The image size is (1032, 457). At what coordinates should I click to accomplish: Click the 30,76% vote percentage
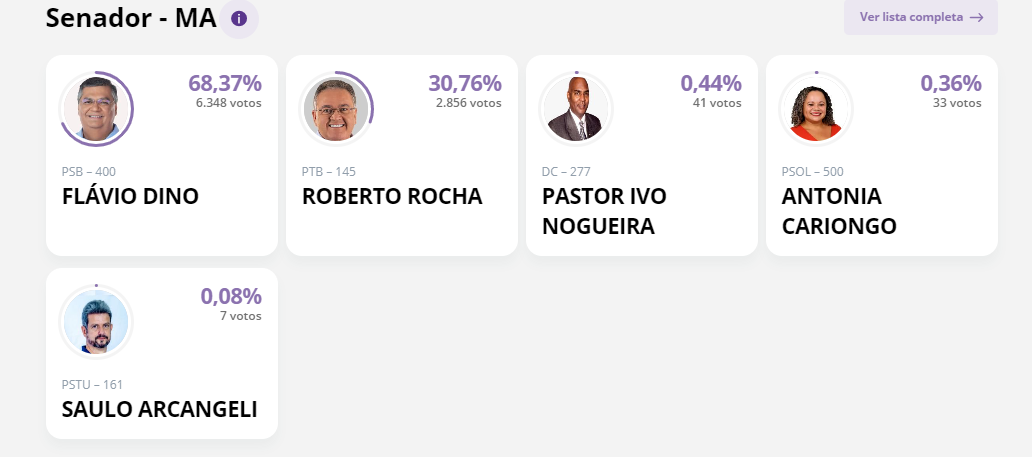(x=464, y=83)
